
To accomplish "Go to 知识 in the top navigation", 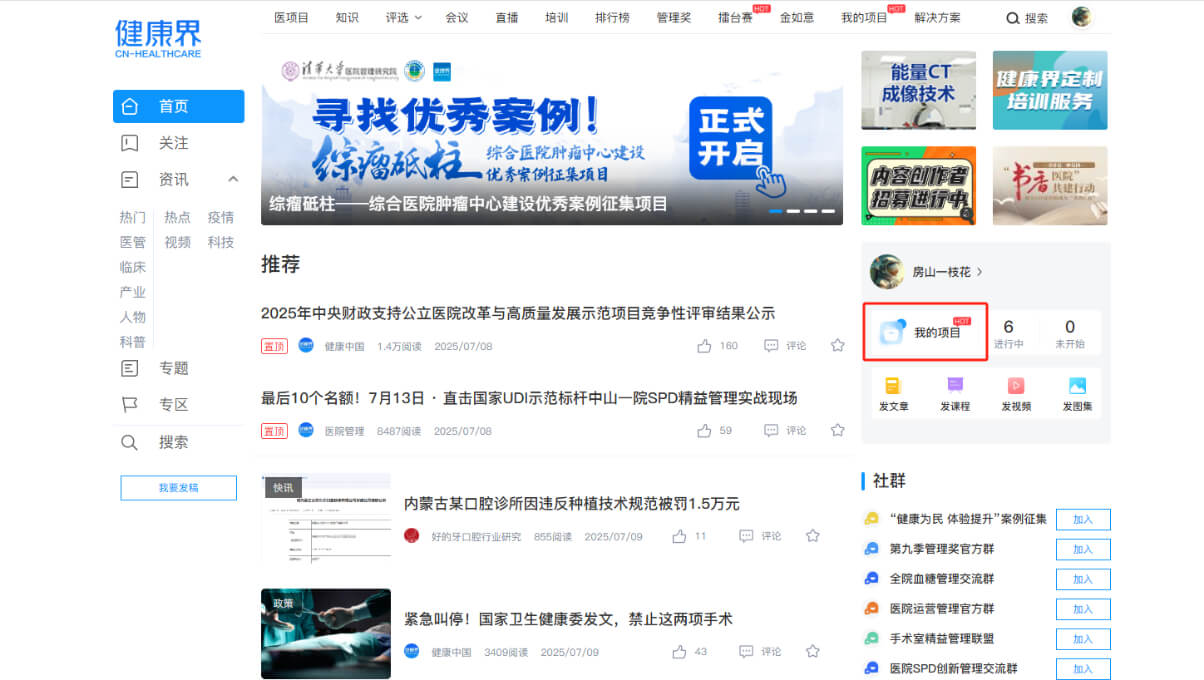I will (x=347, y=17).
